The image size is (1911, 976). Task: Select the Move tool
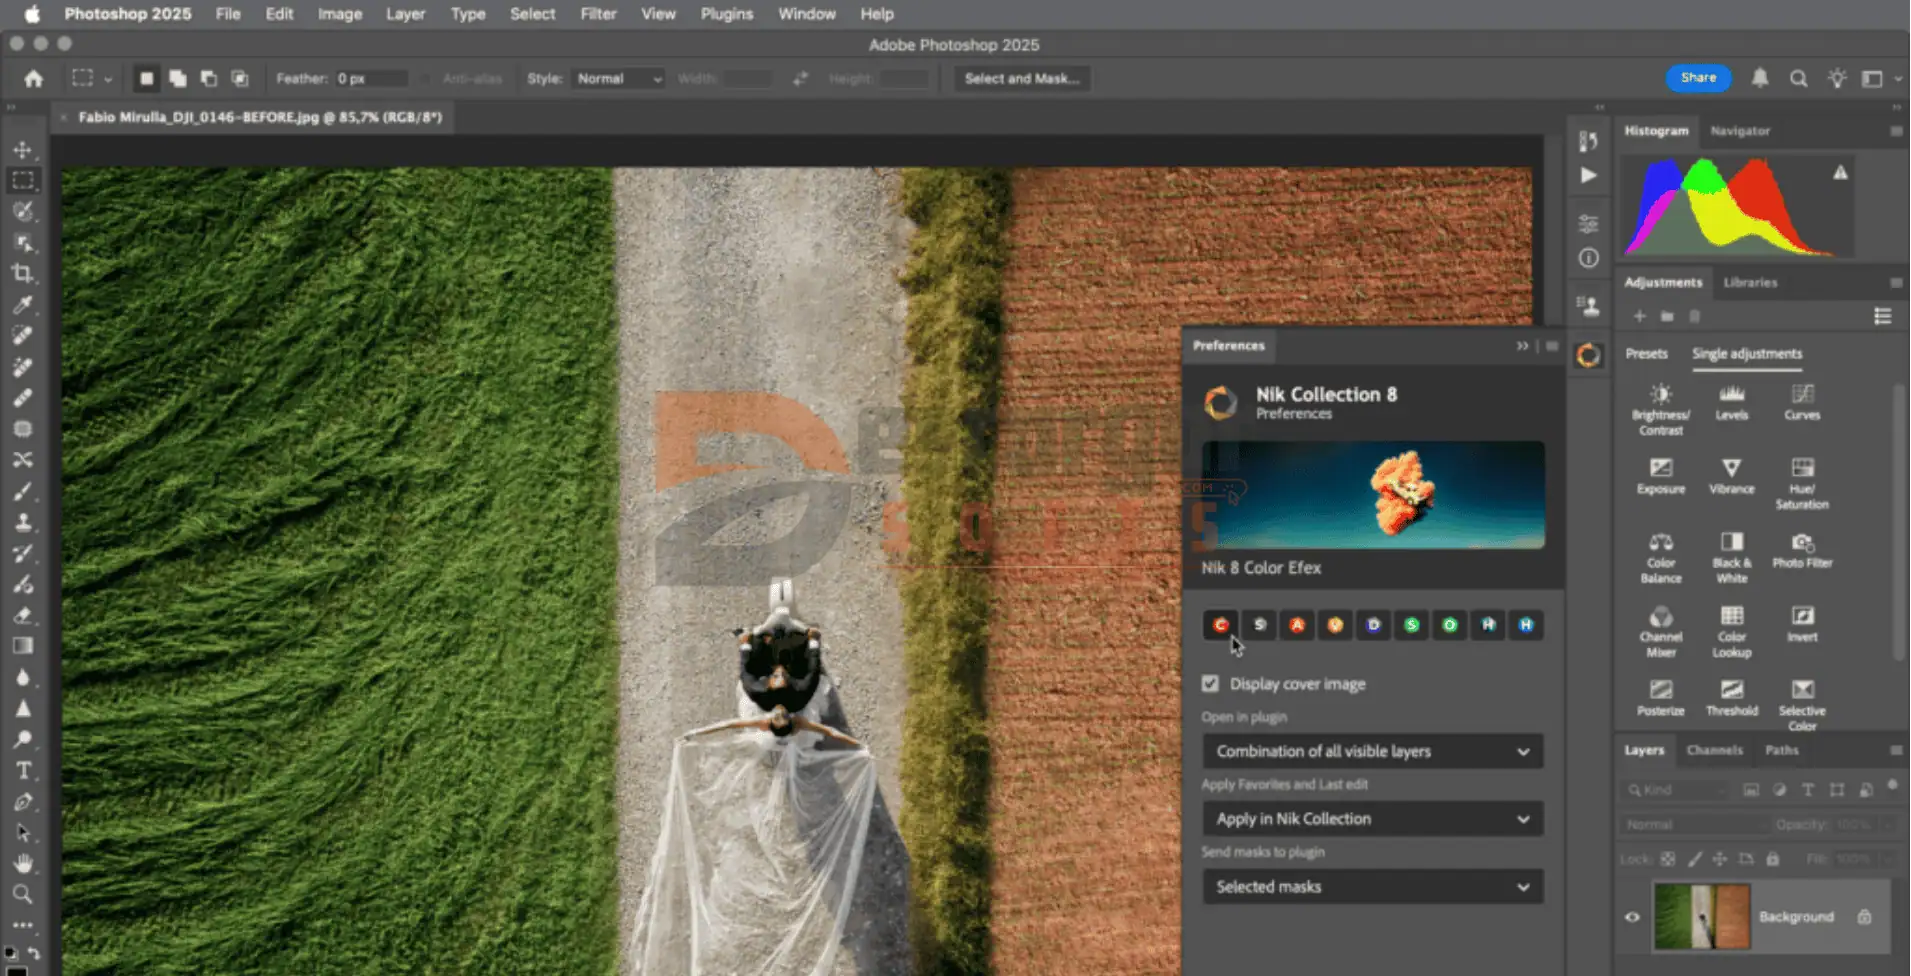pos(22,150)
